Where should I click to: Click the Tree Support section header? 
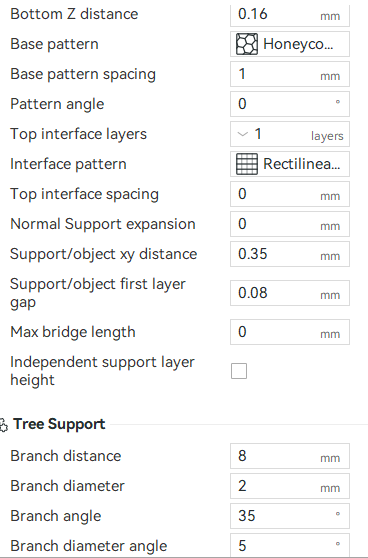pos(59,424)
